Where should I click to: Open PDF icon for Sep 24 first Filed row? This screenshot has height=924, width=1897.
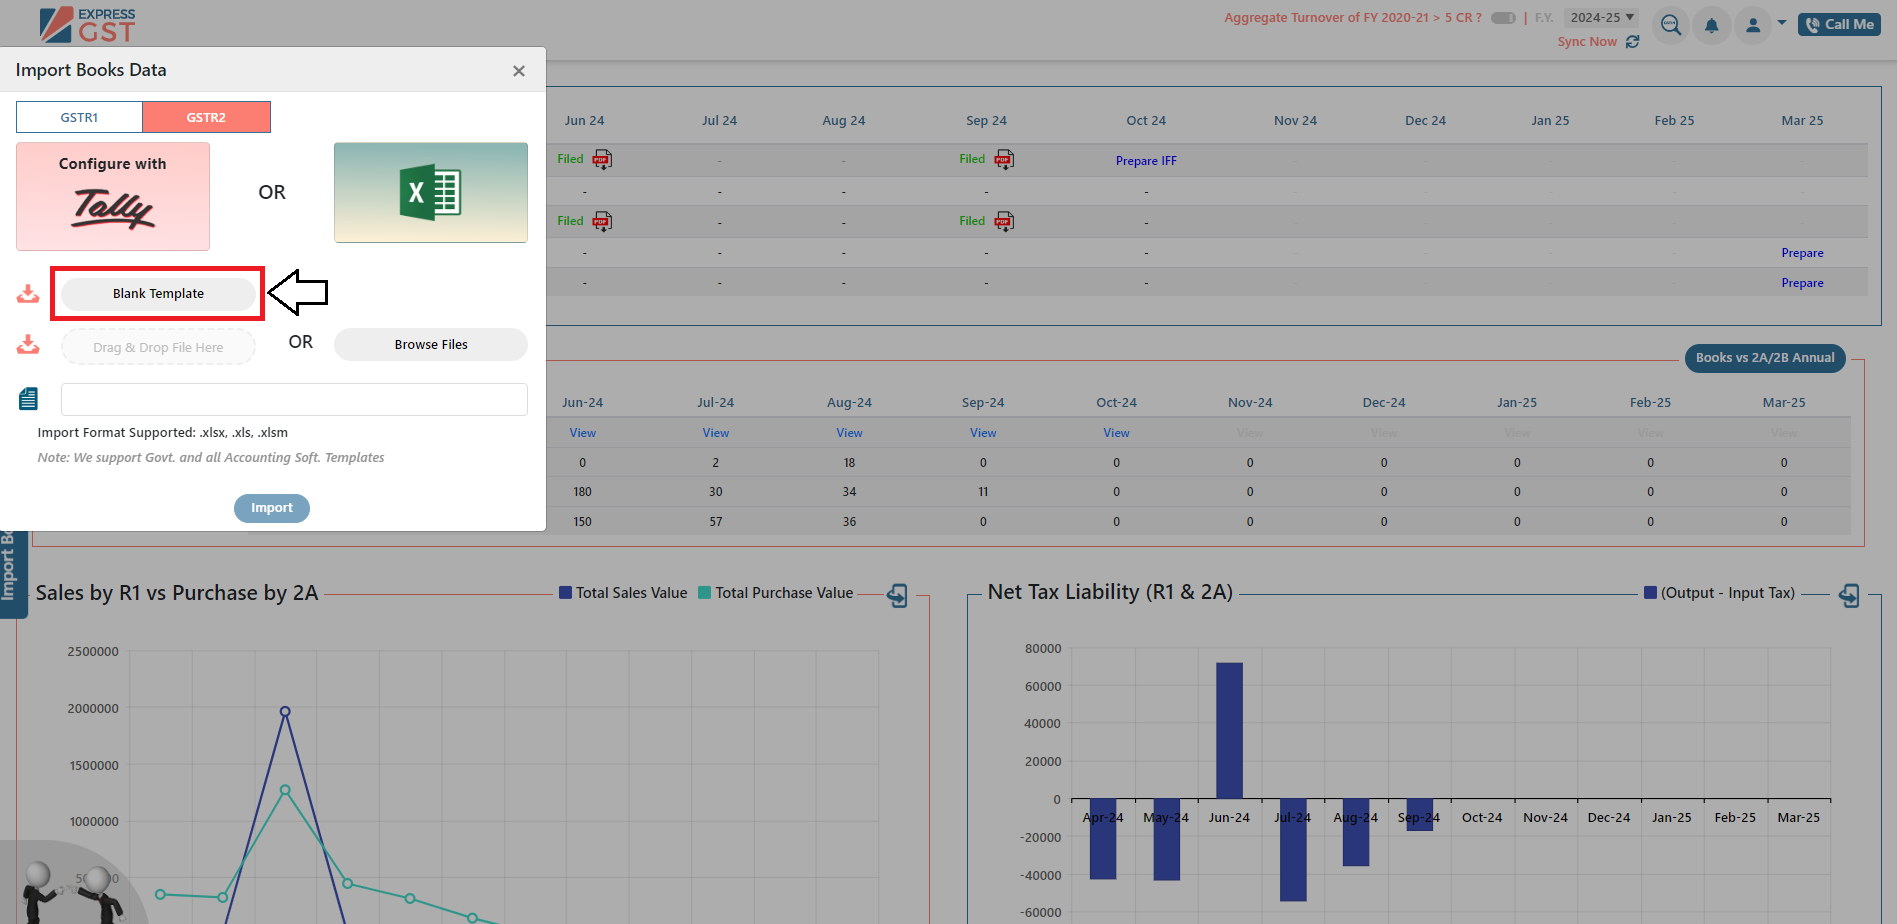click(1004, 159)
